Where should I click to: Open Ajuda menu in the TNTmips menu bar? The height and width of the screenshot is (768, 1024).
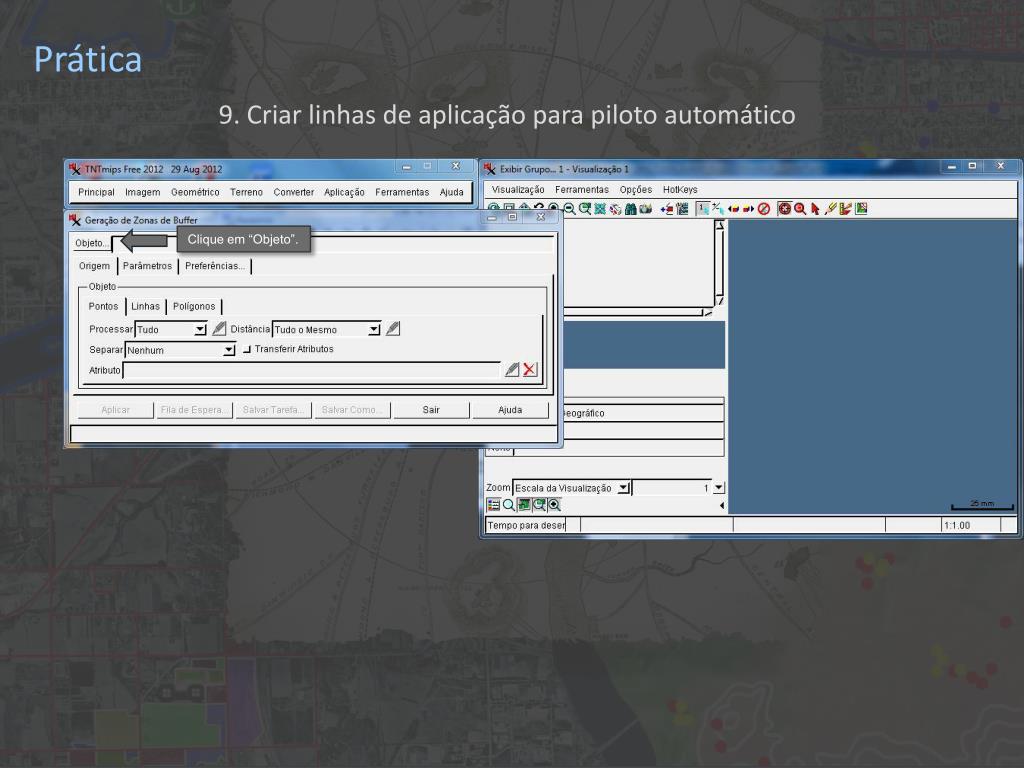(x=451, y=192)
